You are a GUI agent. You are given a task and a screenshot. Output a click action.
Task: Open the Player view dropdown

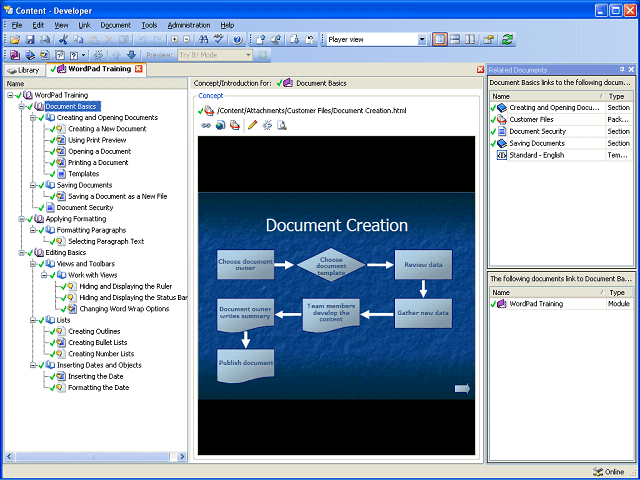coord(421,39)
